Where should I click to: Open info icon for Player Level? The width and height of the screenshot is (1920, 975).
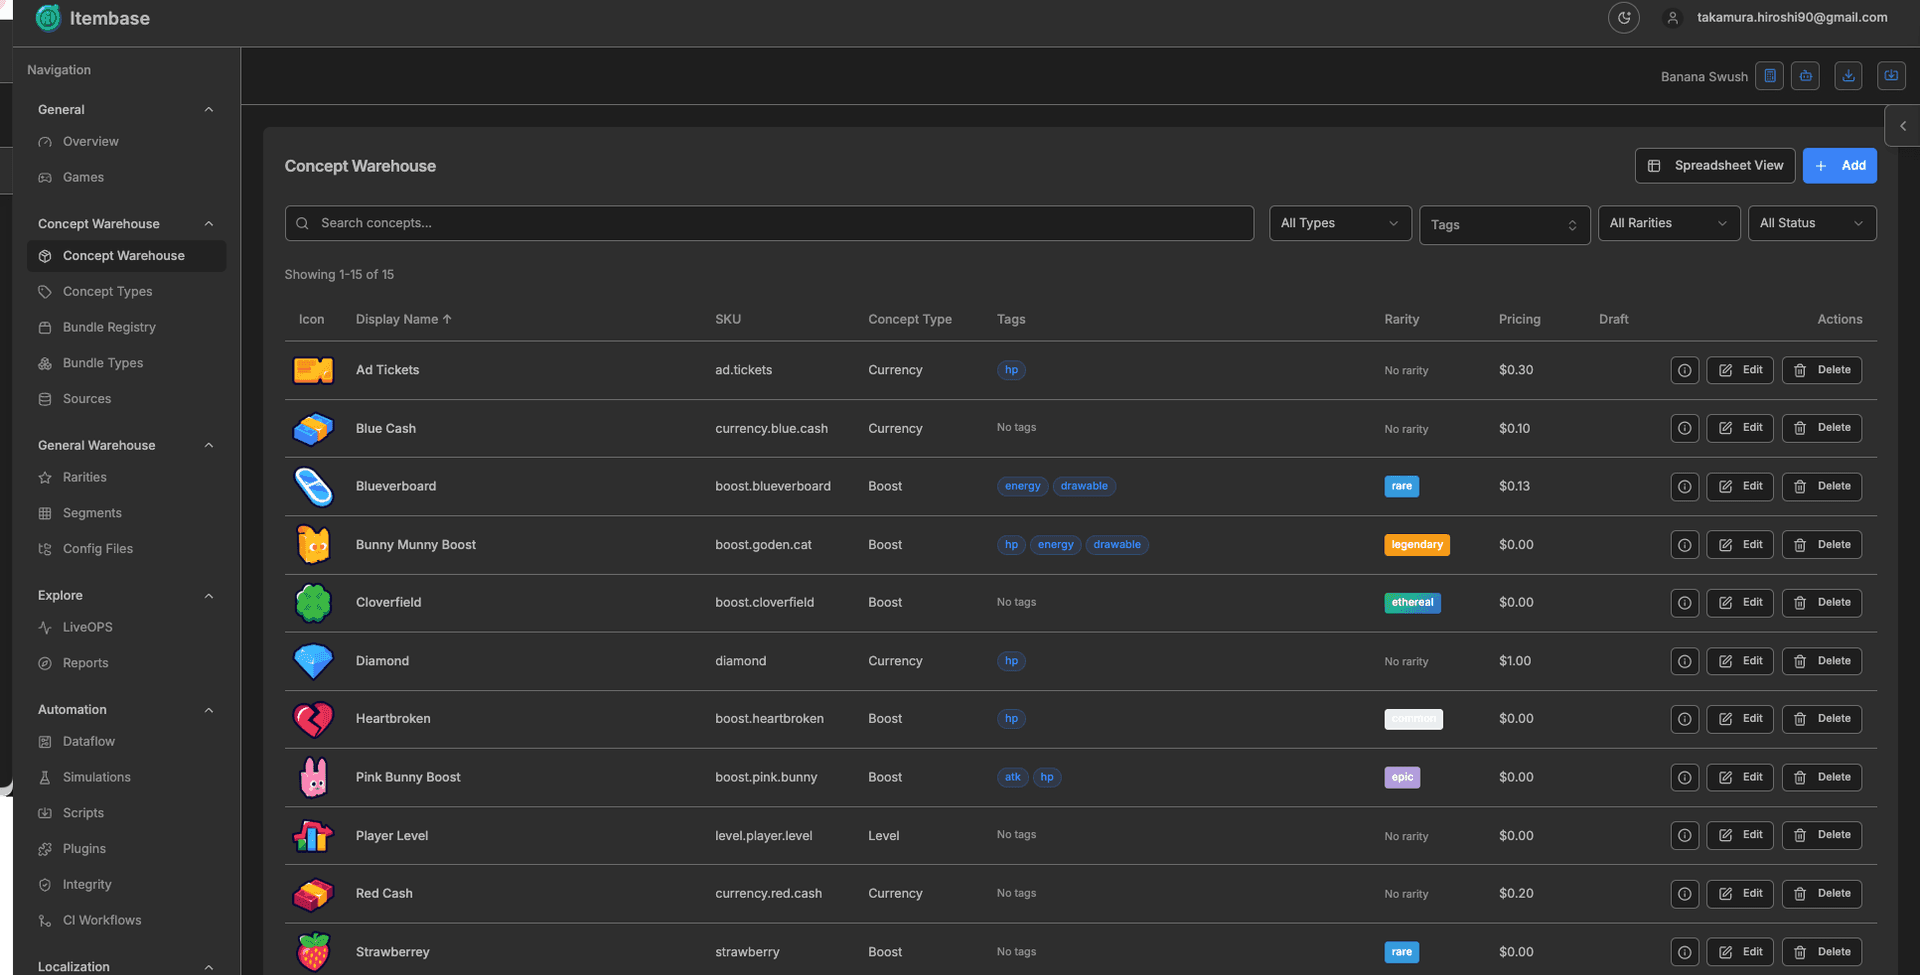coord(1685,836)
